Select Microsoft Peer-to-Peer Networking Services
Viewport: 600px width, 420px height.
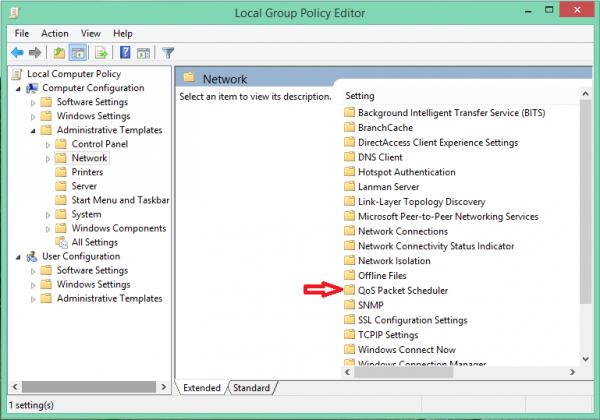tap(448, 217)
